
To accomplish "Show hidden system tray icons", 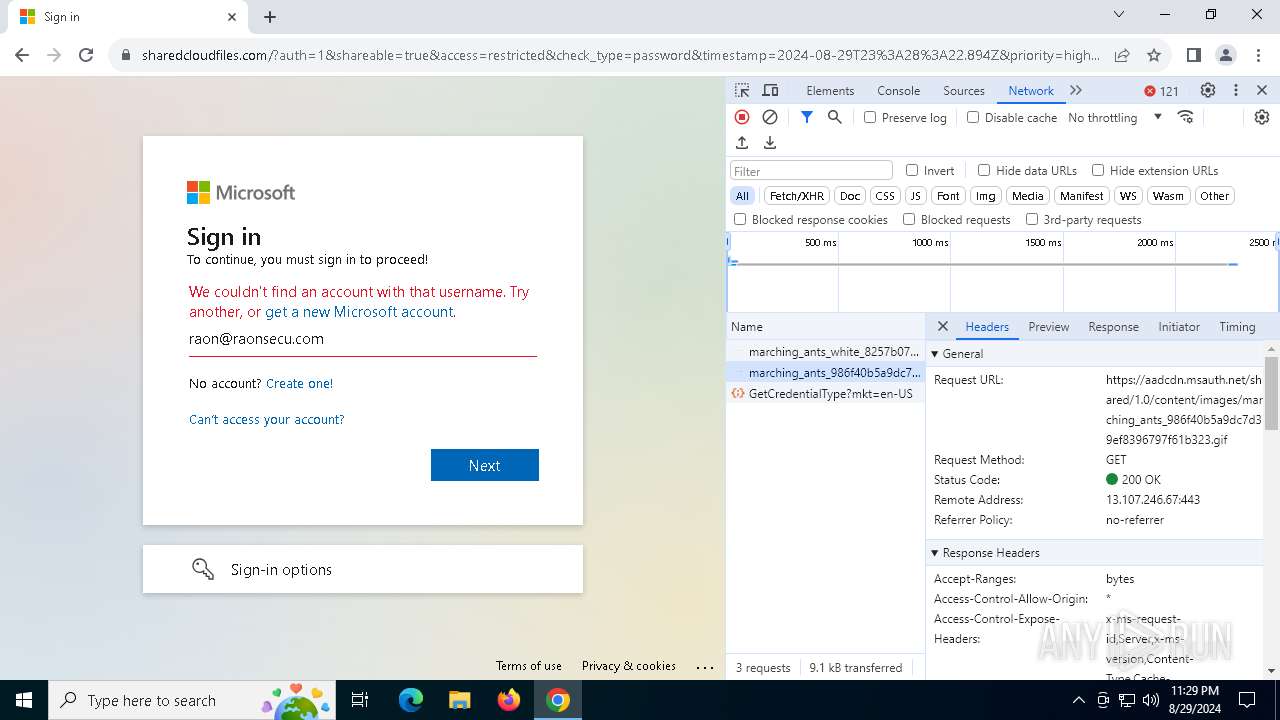I will [x=1078, y=700].
